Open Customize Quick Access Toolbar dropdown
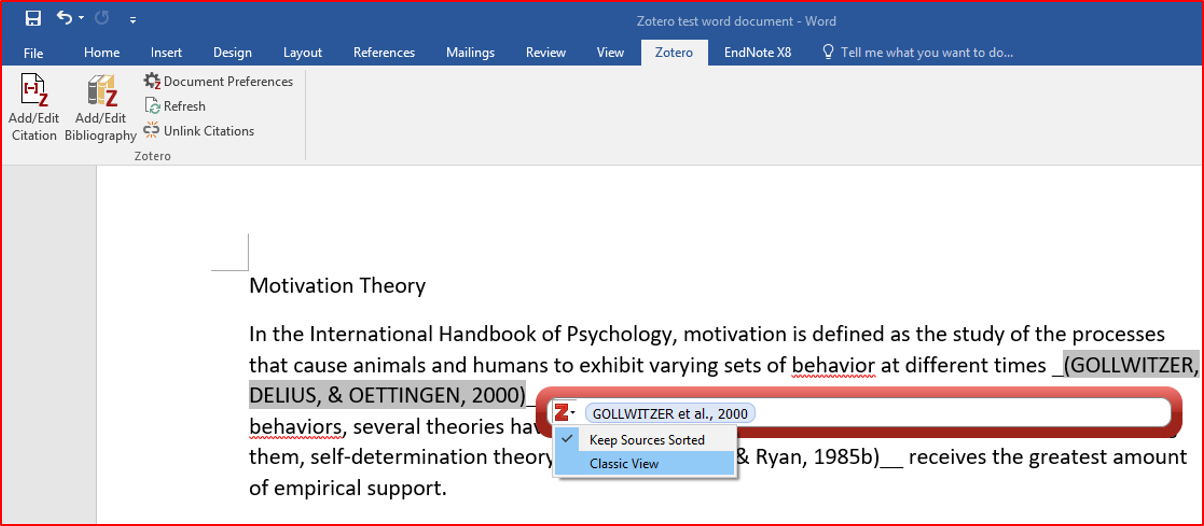Viewport: 1204px width, 526px height. (133, 19)
